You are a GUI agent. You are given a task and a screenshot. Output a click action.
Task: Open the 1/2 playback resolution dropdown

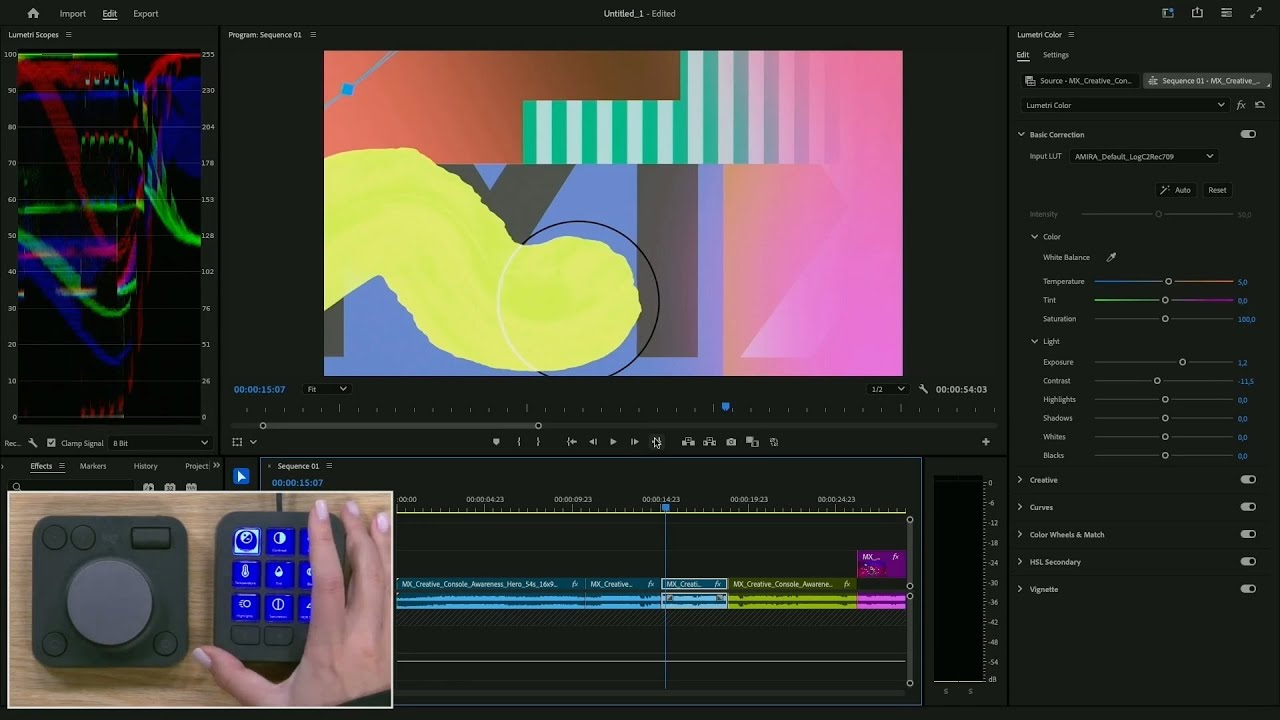click(887, 389)
